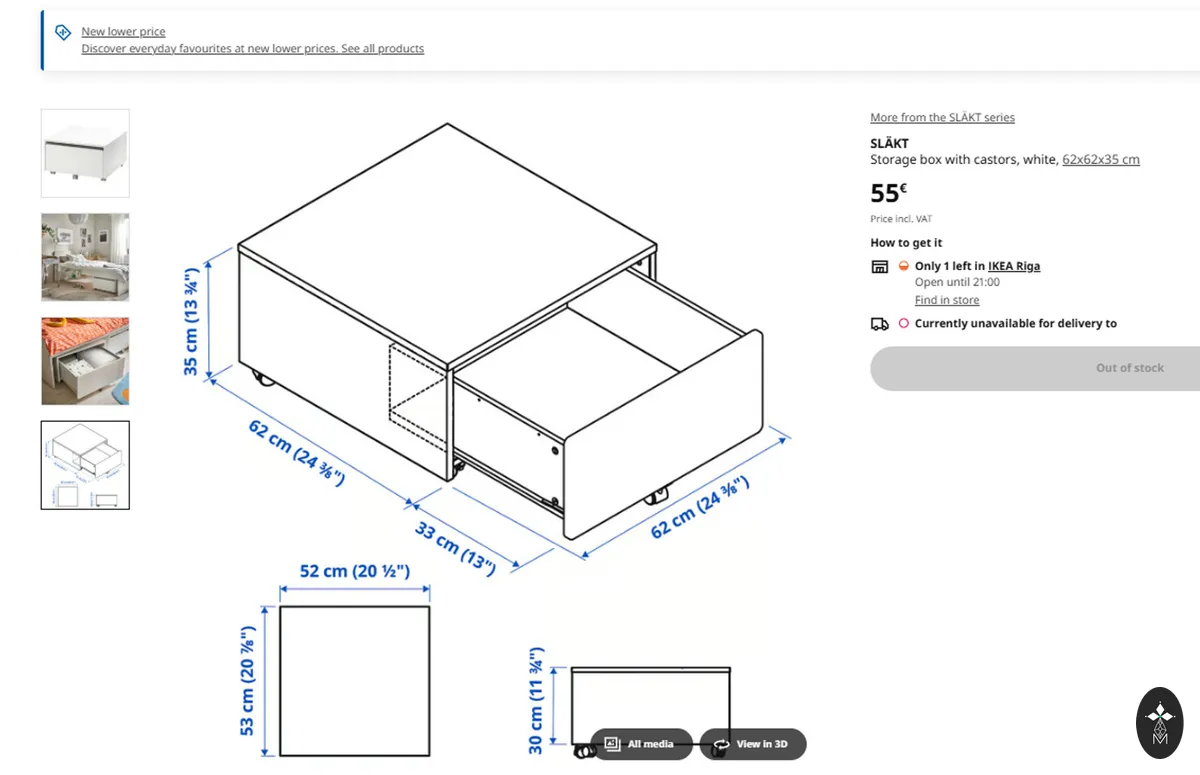This screenshot has width=1200, height=775.
Task: Click the image gallery icon in All media
Action: (613, 744)
